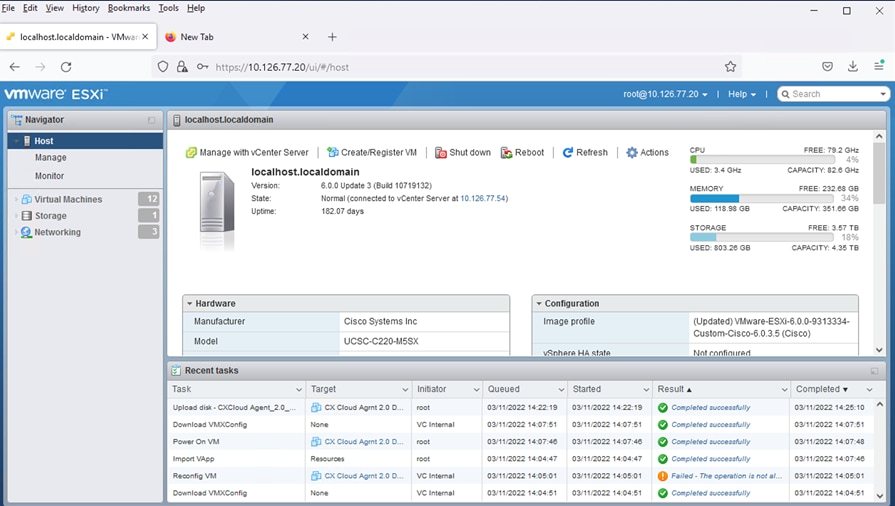895x506 pixels.
Task: Reload the page with refresh icon
Action: [66, 67]
